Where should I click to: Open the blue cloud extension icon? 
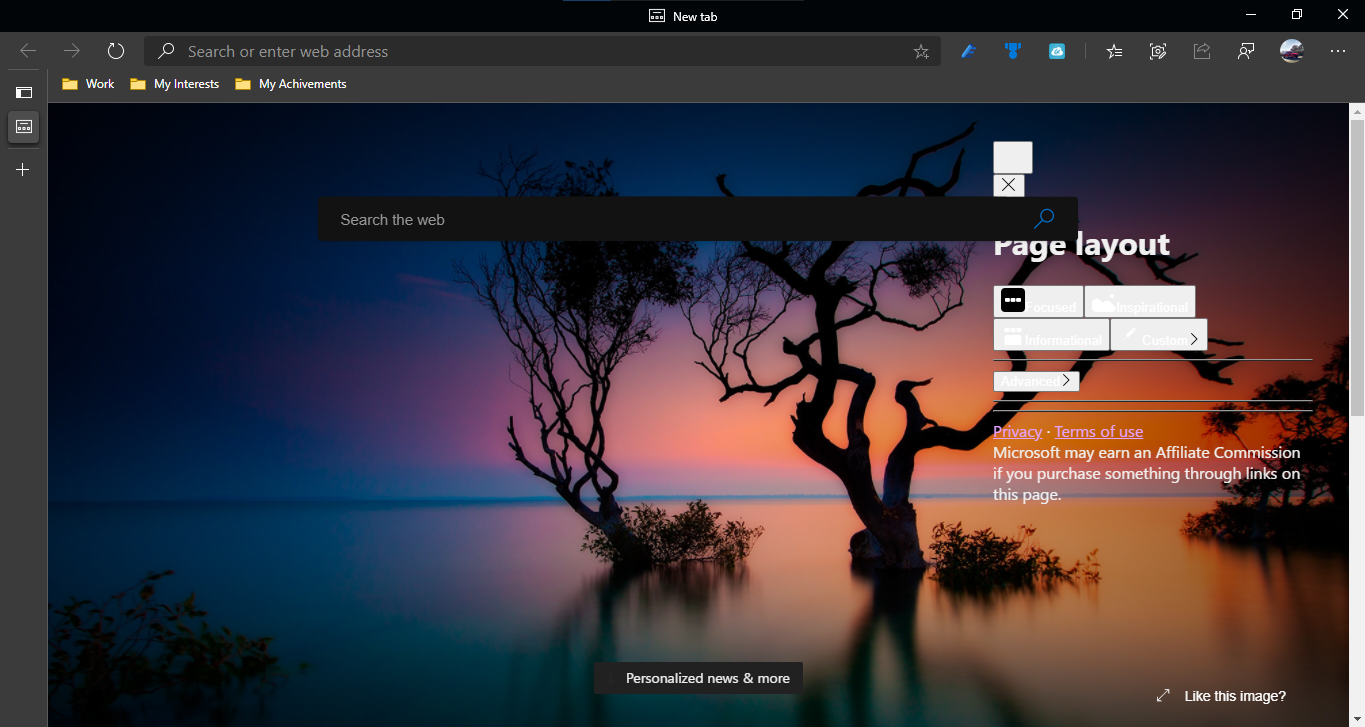[x=1056, y=50]
